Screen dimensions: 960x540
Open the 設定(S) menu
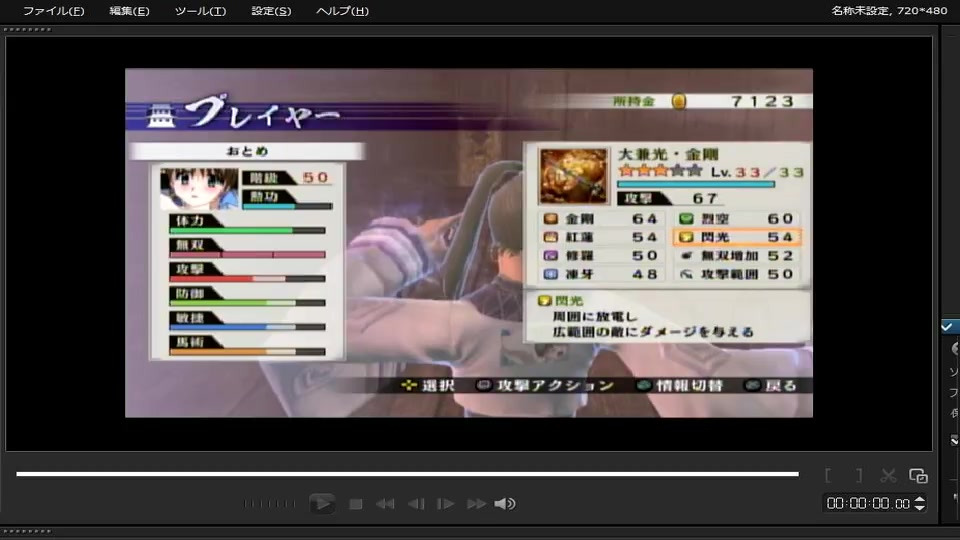tap(271, 11)
